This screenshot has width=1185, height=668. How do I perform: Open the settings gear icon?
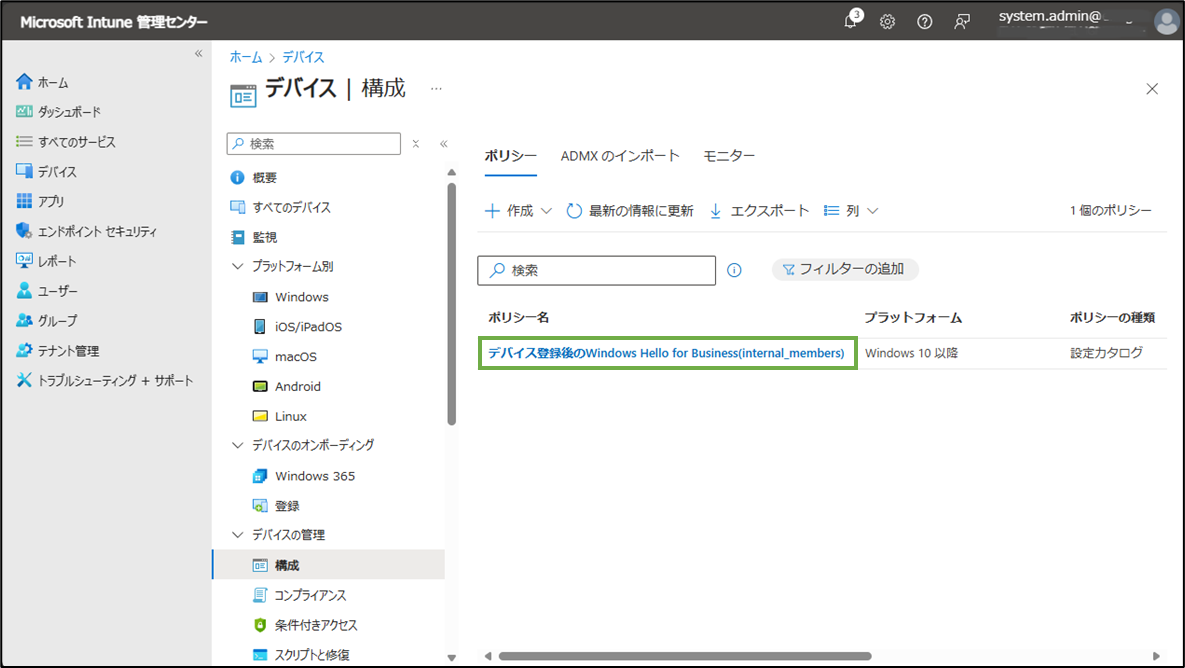[887, 22]
